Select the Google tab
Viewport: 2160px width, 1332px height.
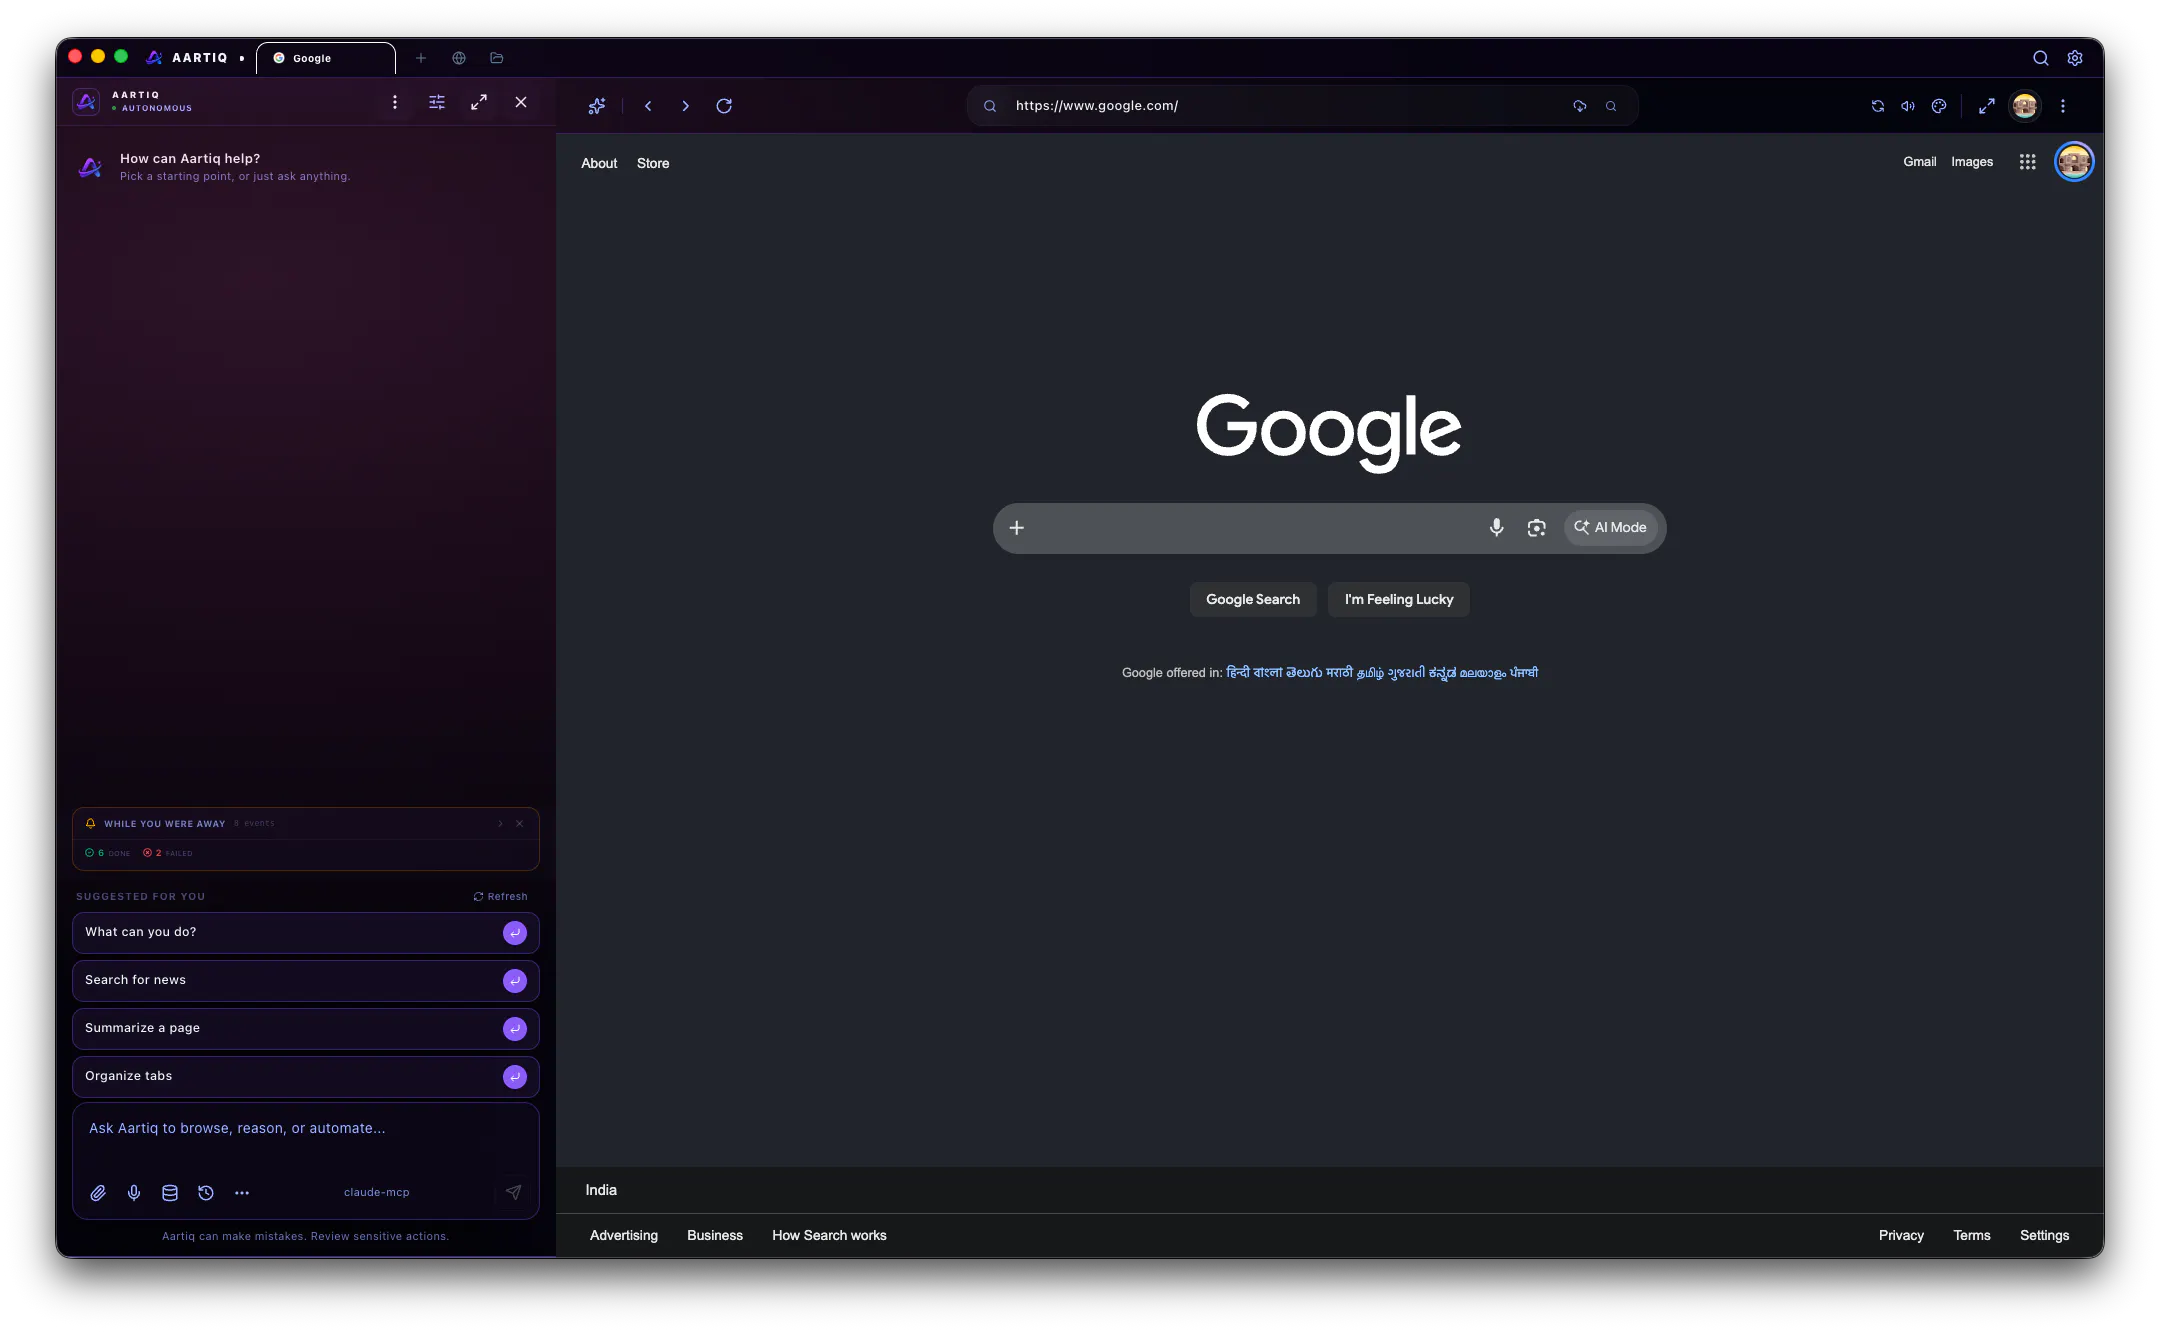(326, 58)
